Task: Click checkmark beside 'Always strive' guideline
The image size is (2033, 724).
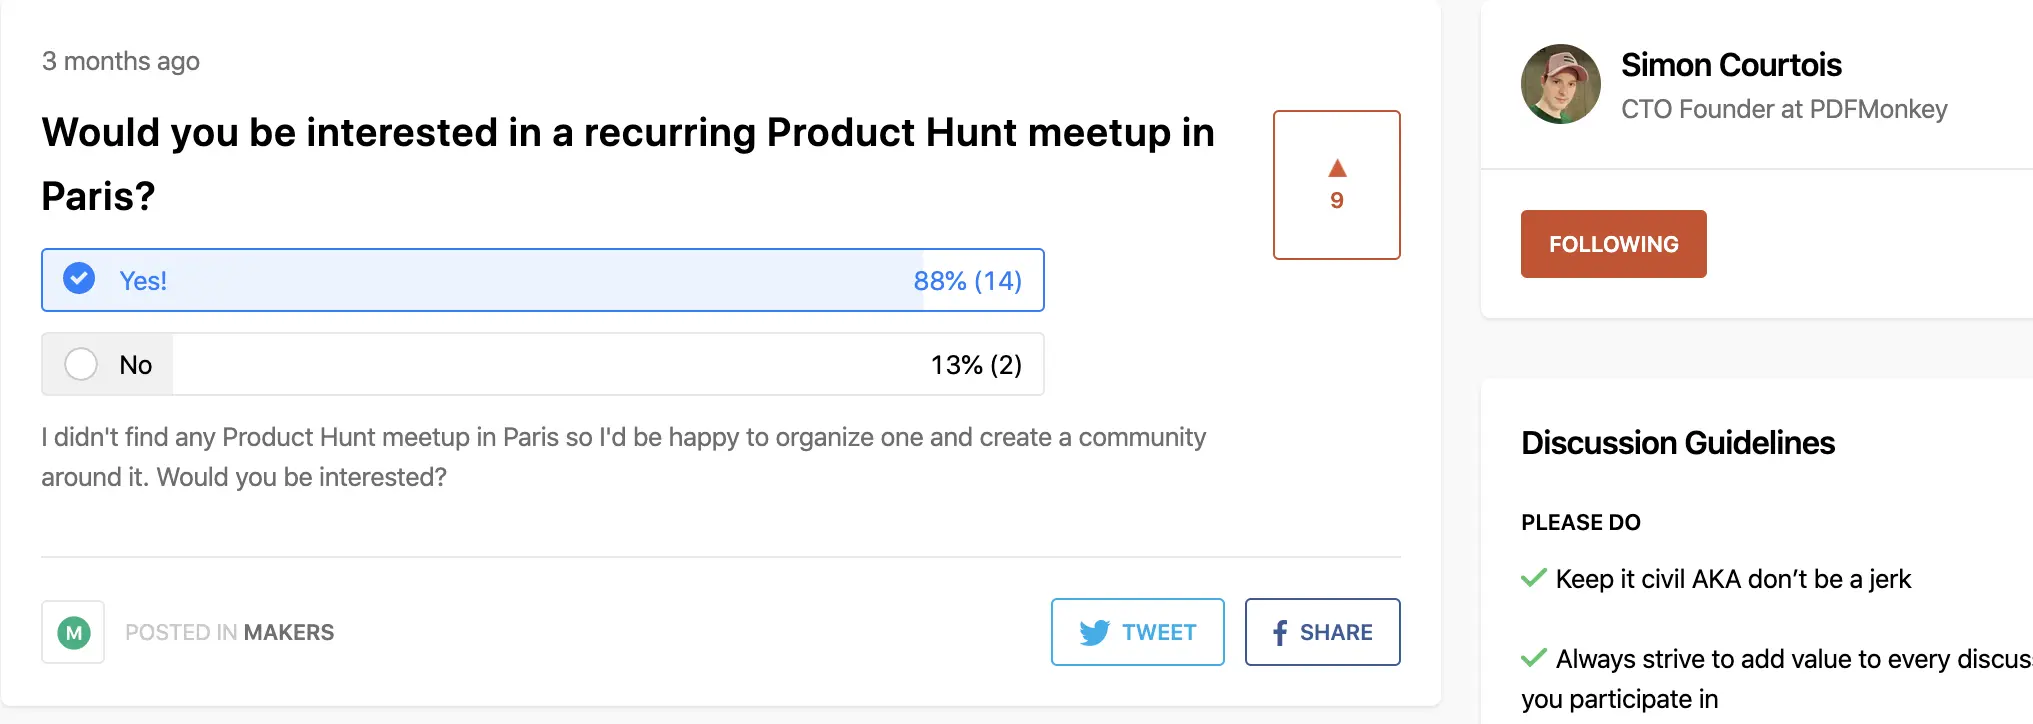Action: tap(1533, 658)
